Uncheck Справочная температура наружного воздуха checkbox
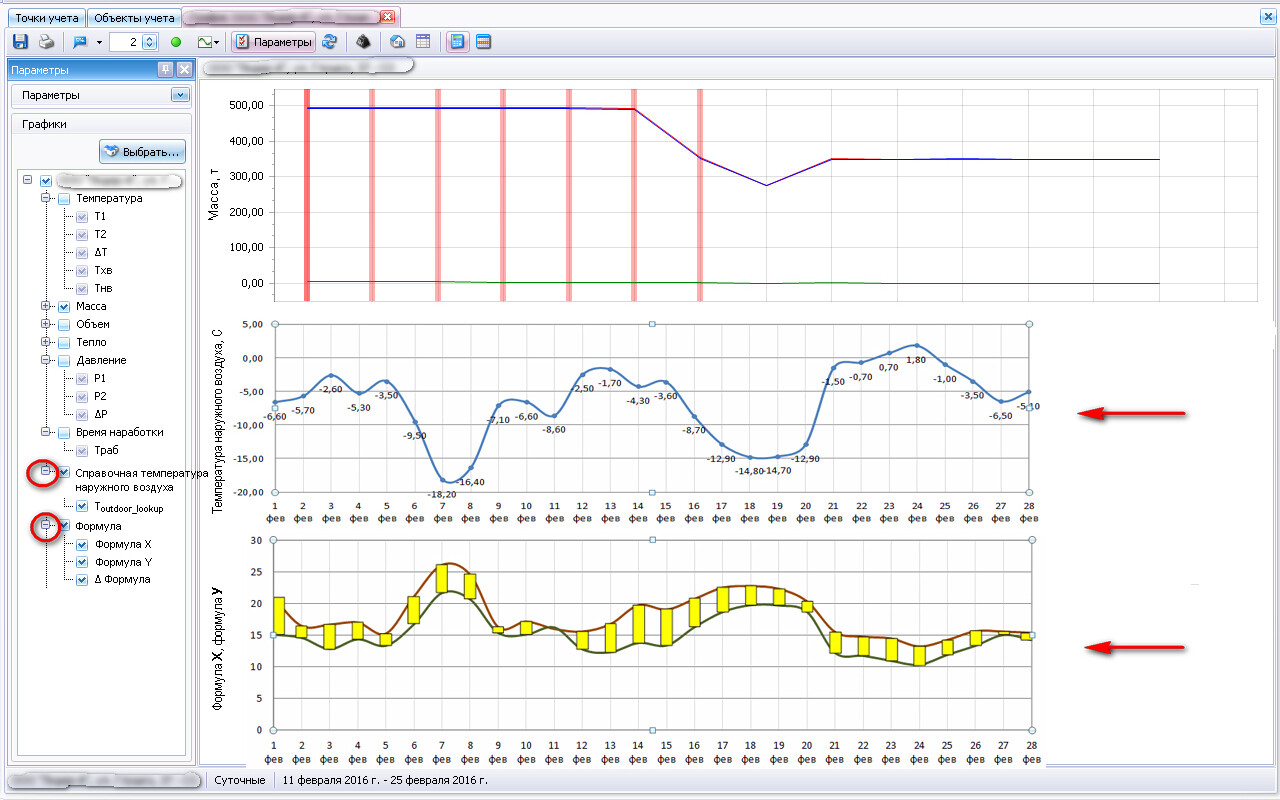Screen dimensions: 1280x800 [x=64, y=472]
